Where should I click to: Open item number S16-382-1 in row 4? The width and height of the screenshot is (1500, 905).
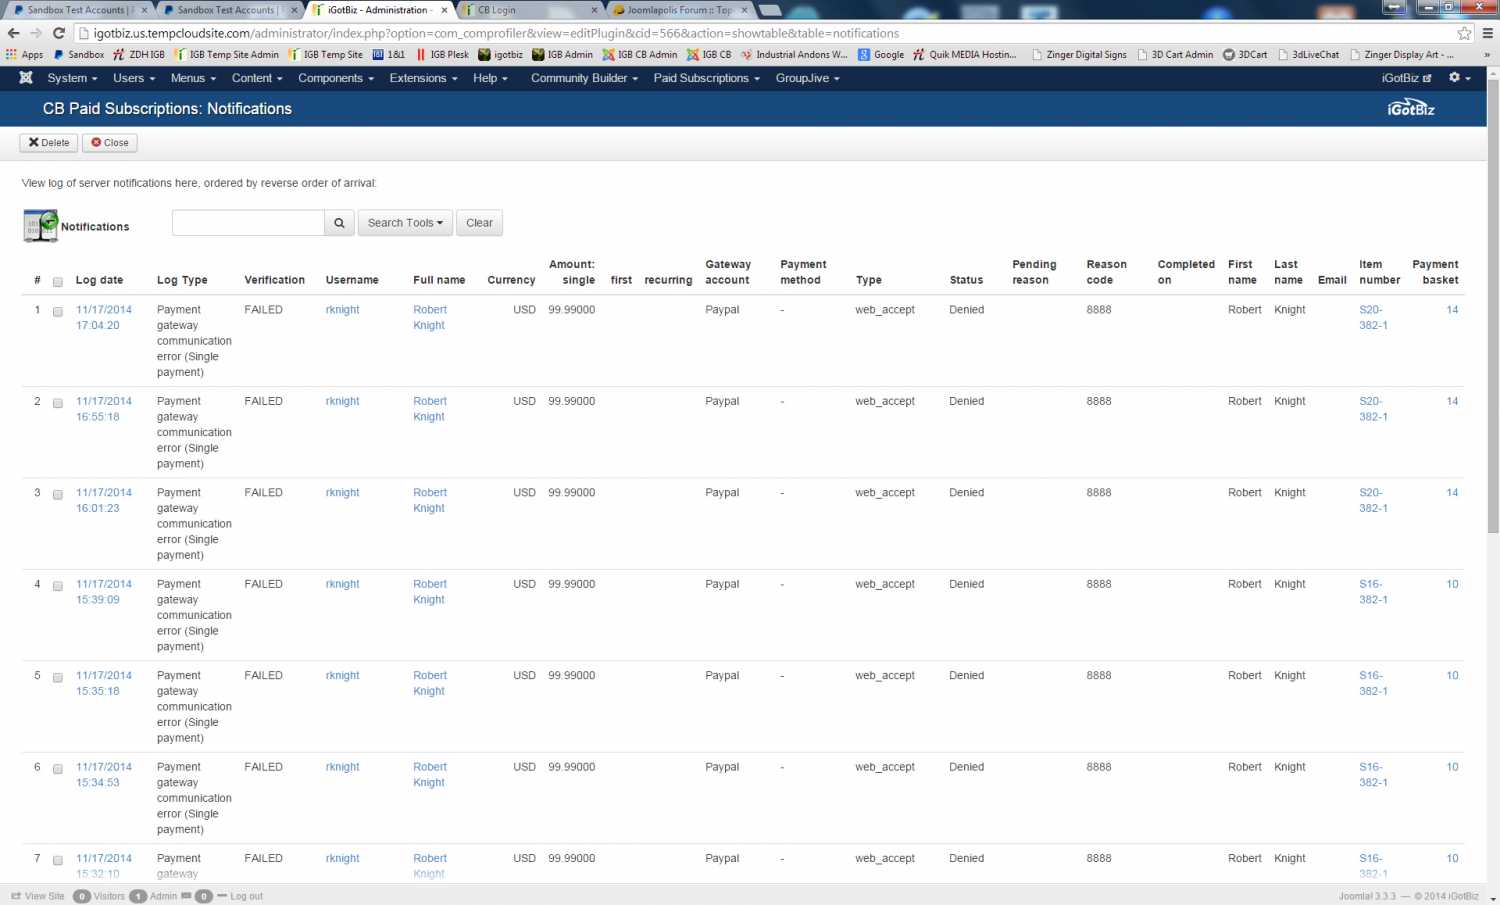tap(1373, 592)
